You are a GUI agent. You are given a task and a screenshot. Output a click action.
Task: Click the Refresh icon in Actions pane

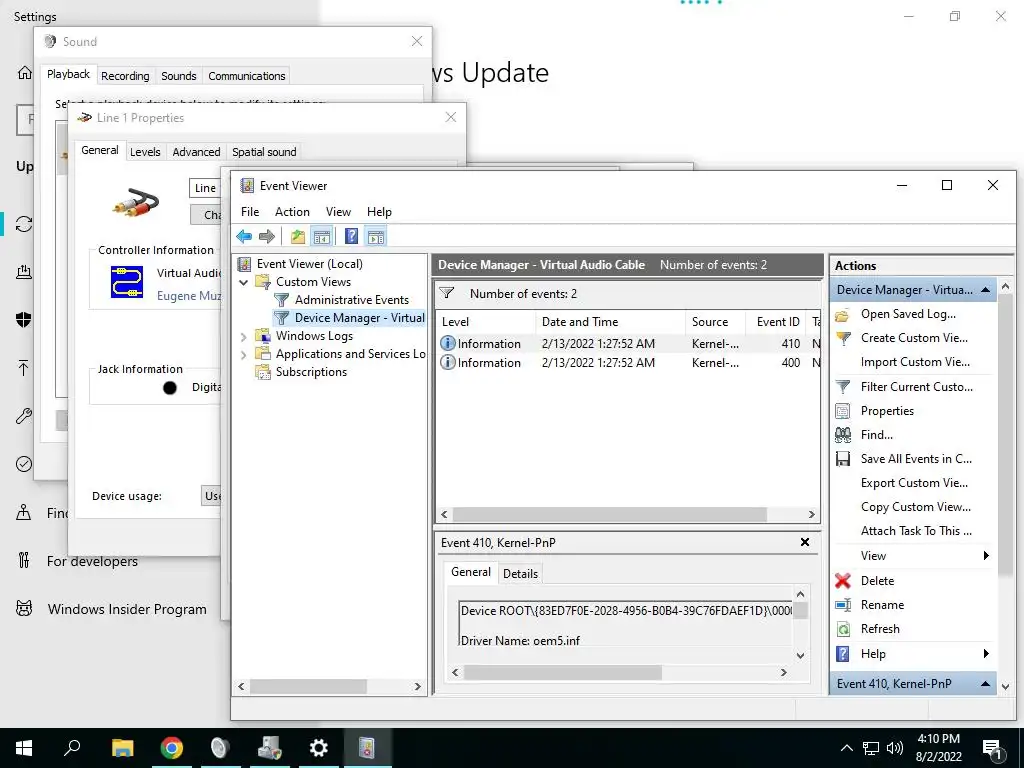click(x=843, y=629)
